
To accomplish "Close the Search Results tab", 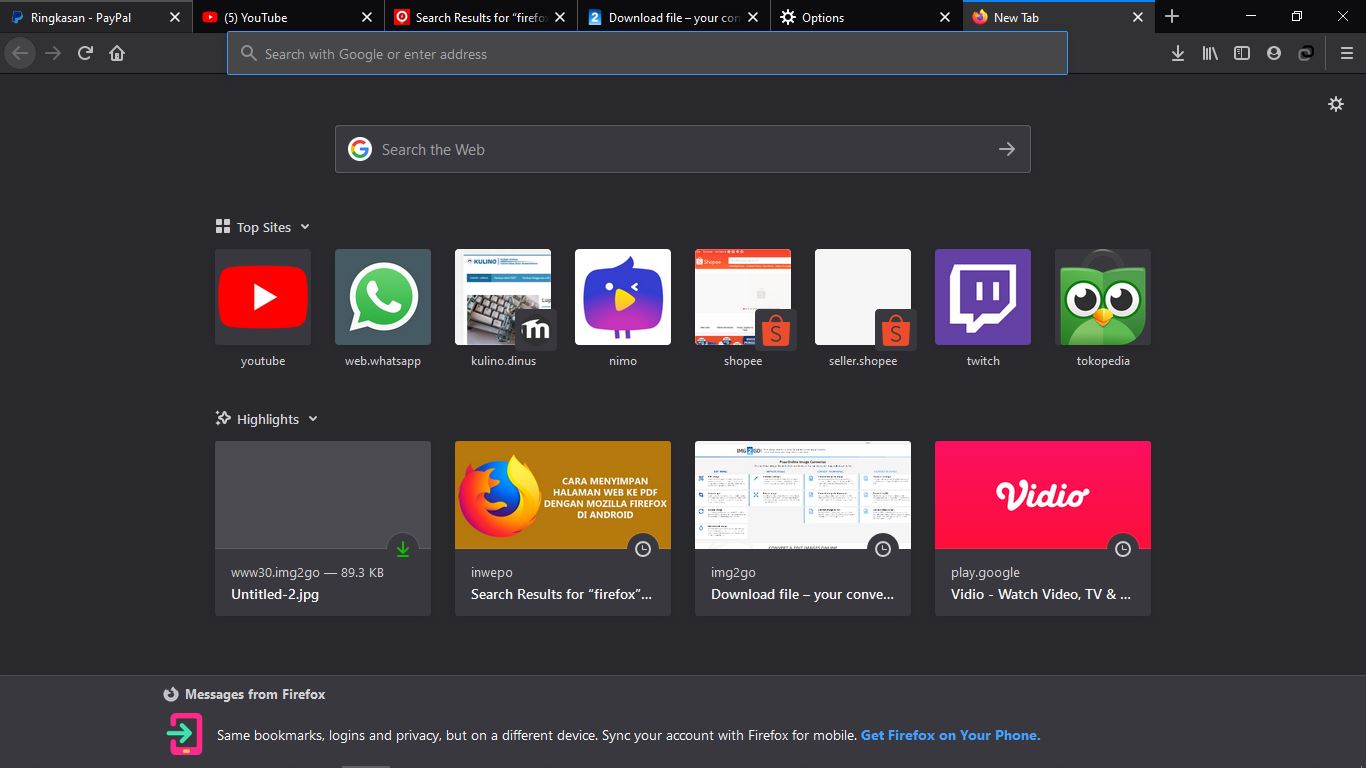I will 559,17.
